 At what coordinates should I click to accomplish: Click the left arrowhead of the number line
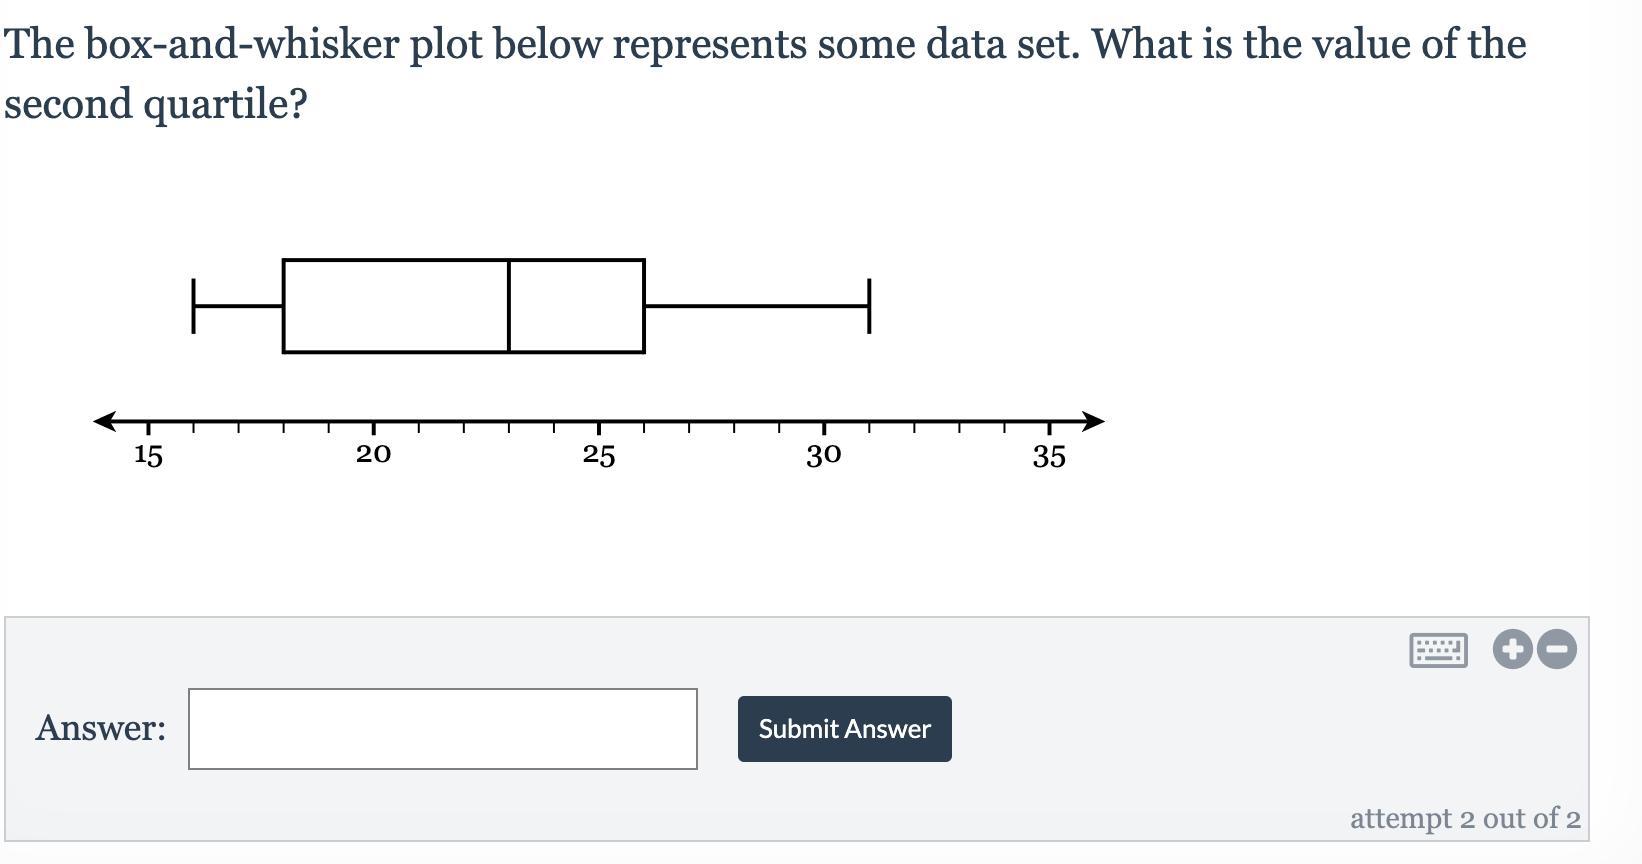[x=103, y=421]
